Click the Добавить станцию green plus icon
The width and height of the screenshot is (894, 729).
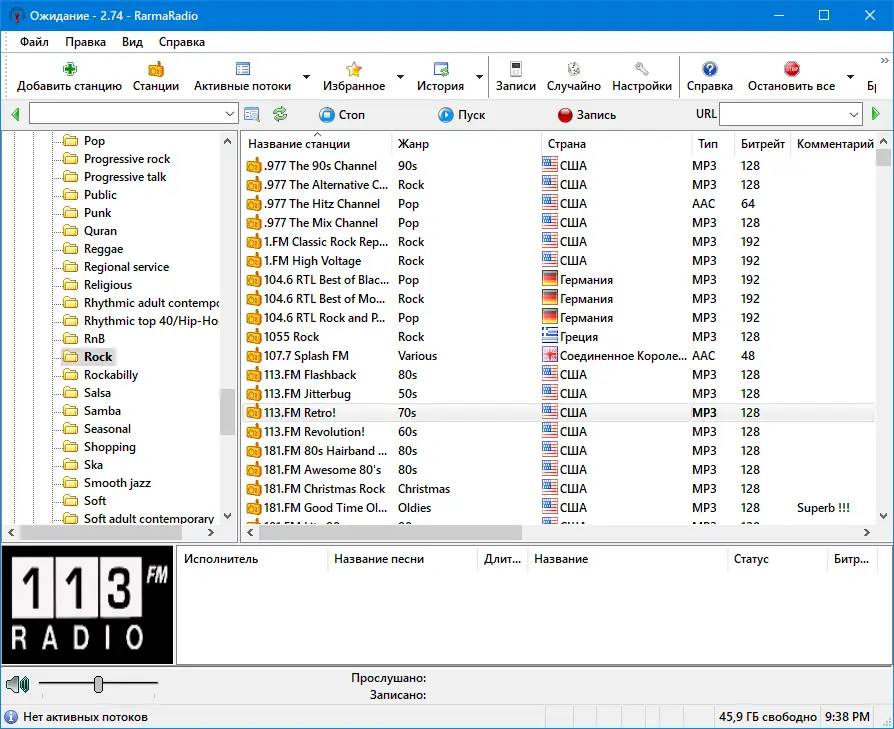[70, 66]
